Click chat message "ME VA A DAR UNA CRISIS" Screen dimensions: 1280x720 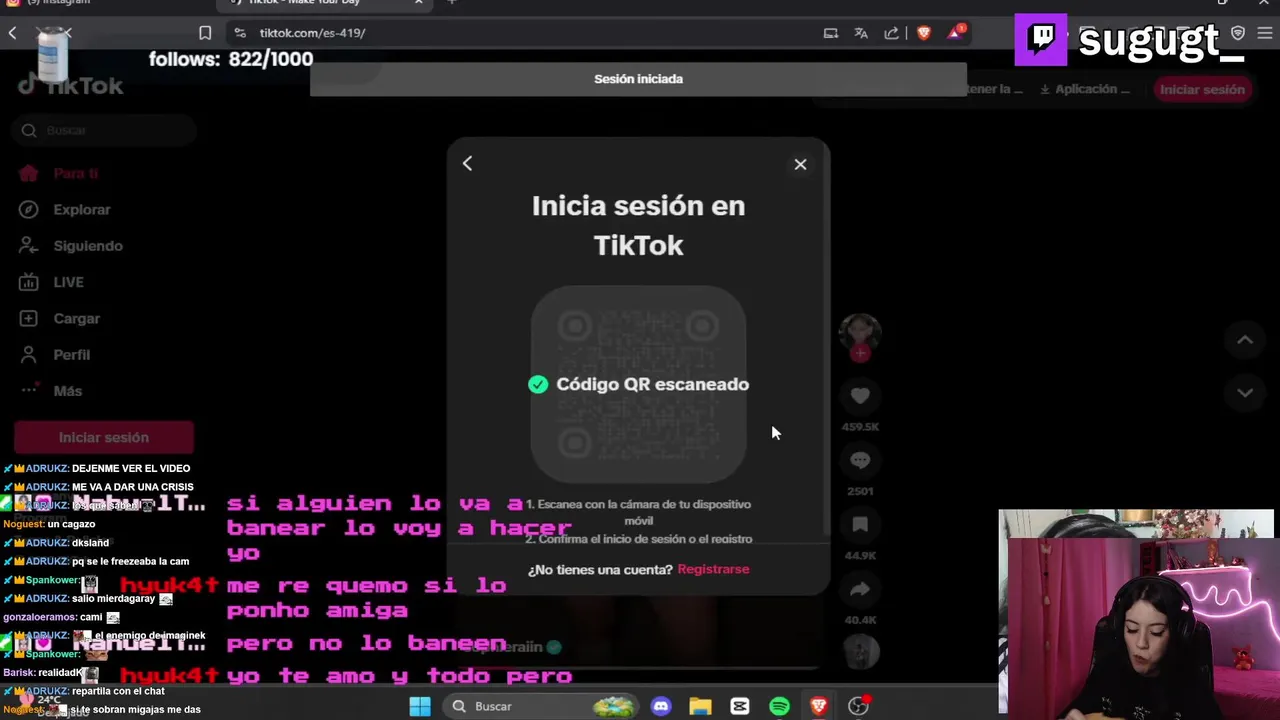[133, 487]
